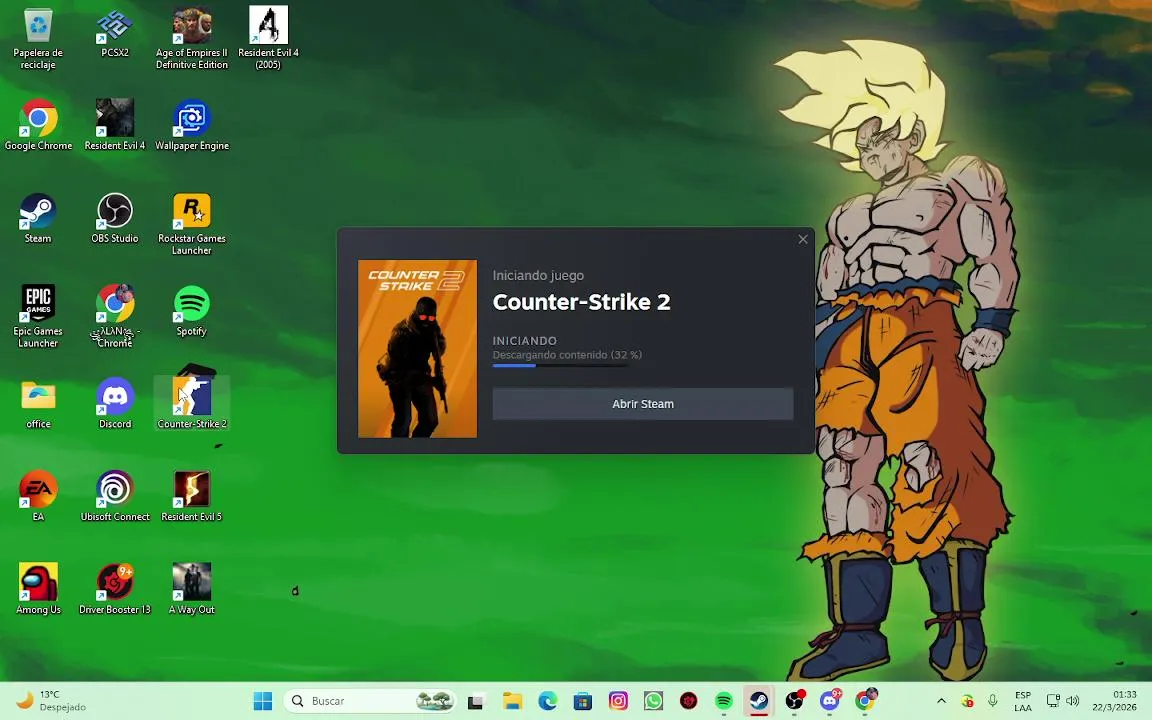Open the red gear app on the taskbar

pos(688,701)
